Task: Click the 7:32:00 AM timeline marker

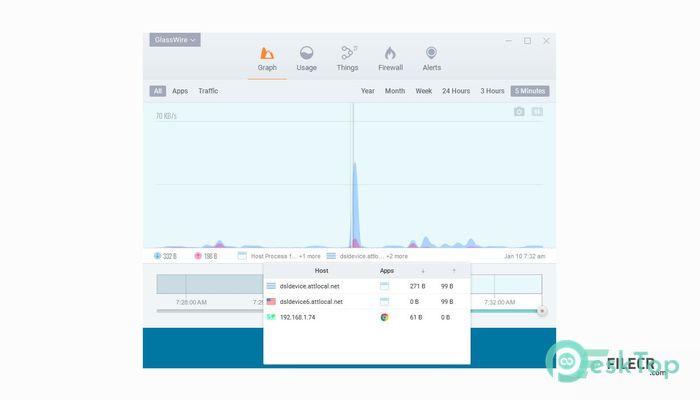Action: tap(500, 302)
